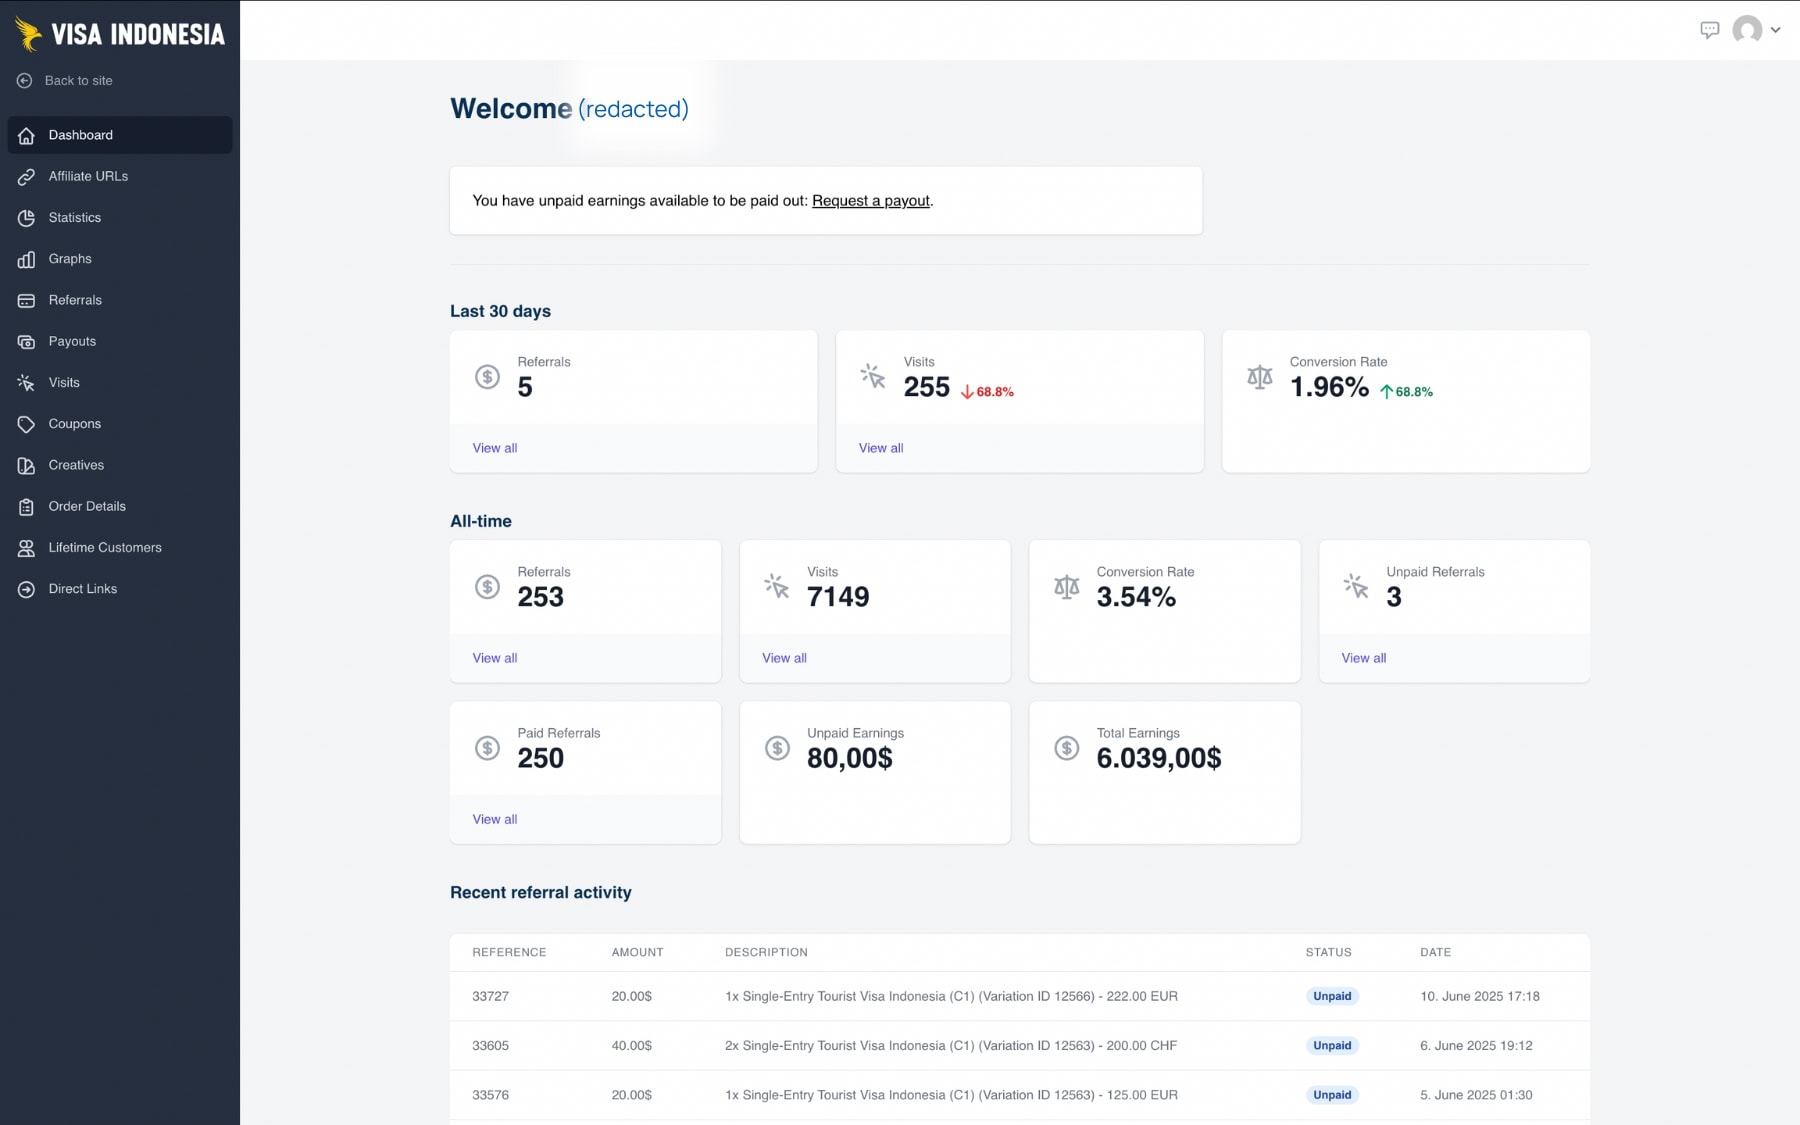Click the Unpaid status badge on referral 33727
The height and width of the screenshot is (1125, 1800).
(x=1332, y=996)
